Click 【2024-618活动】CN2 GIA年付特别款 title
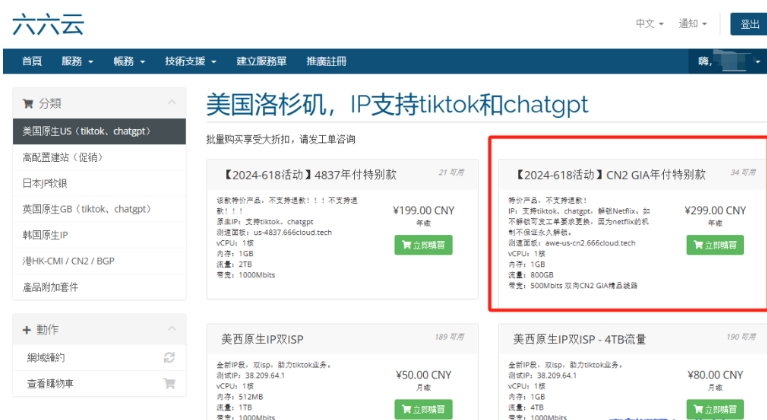767x420 pixels. coord(610,175)
